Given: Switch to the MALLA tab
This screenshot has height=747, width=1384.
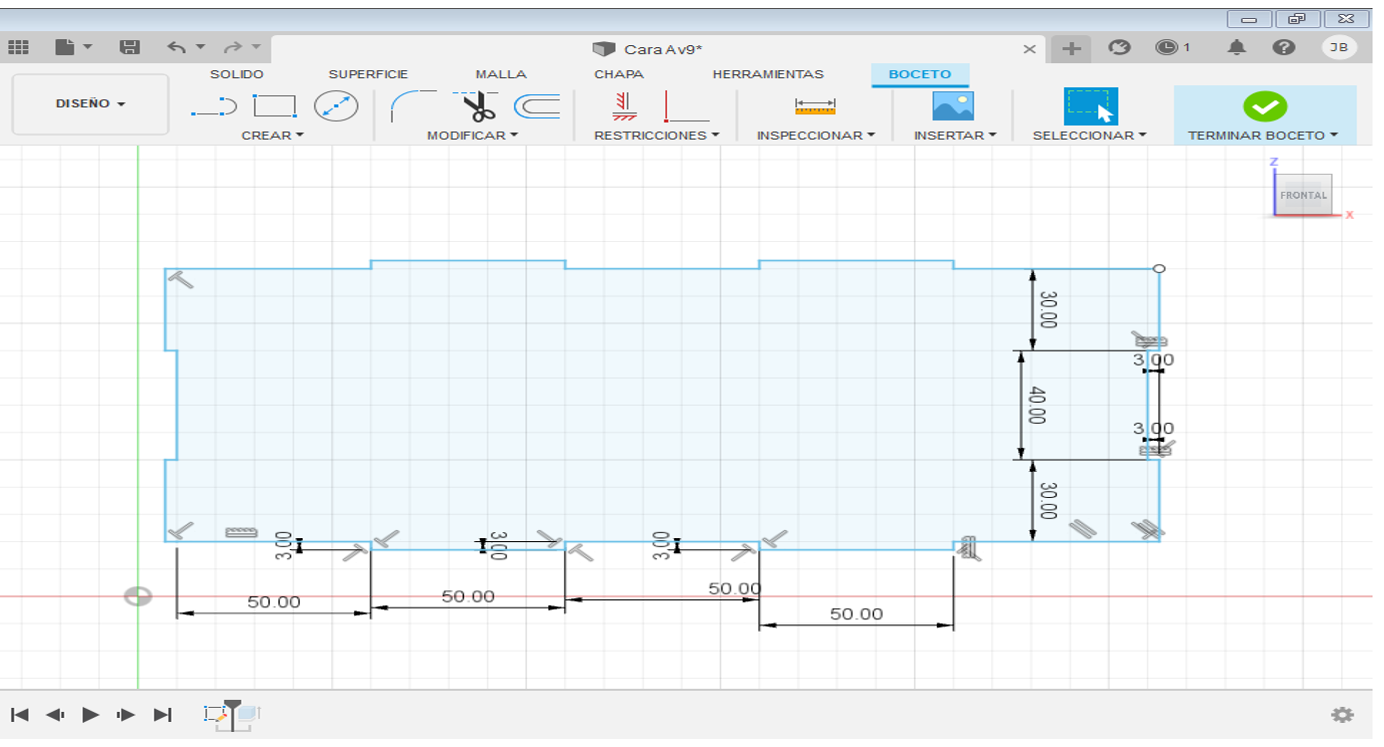Looking at the screenshot, I should pos(501,74).
